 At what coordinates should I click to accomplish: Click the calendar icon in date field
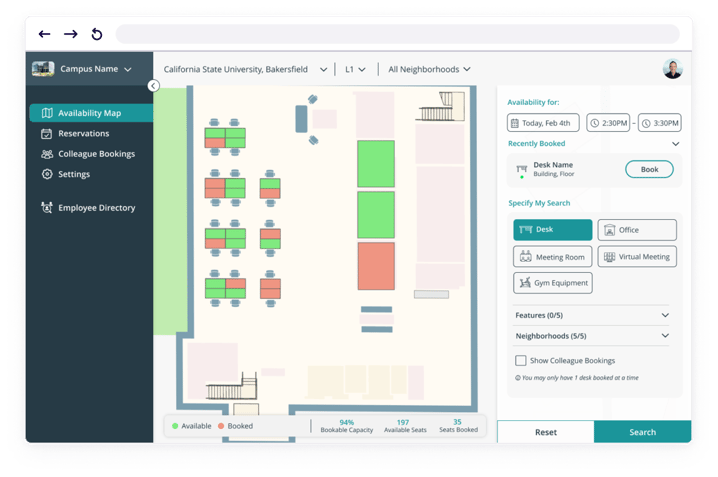coord(515,124)
